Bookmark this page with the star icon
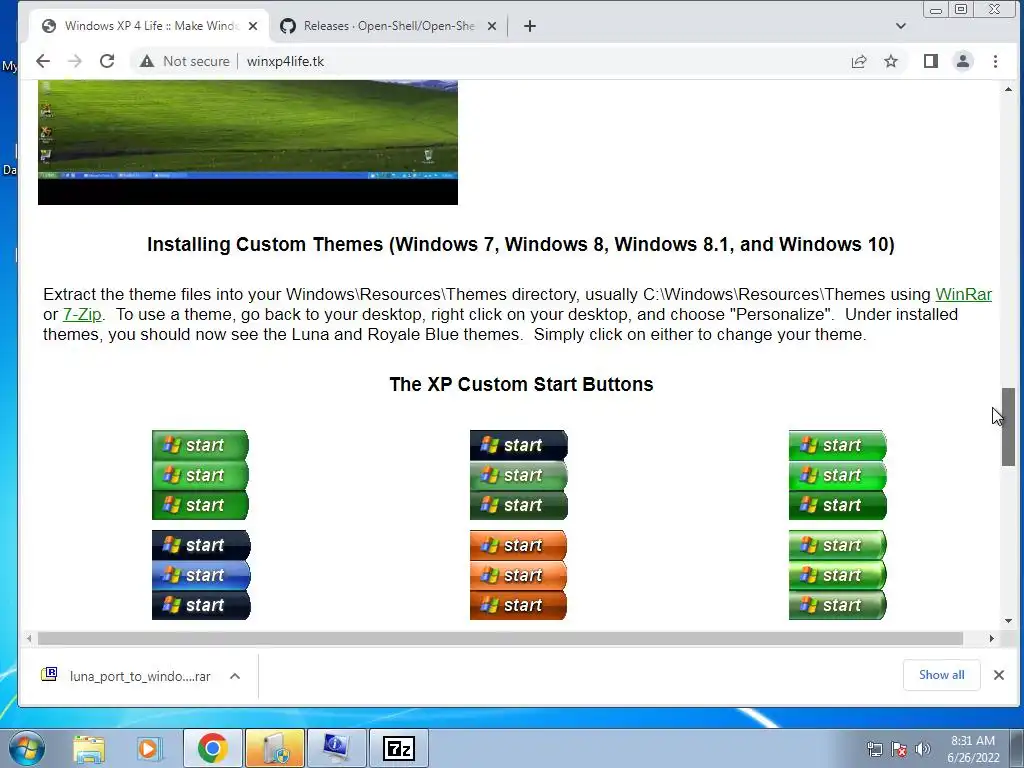 pos(891,61)
